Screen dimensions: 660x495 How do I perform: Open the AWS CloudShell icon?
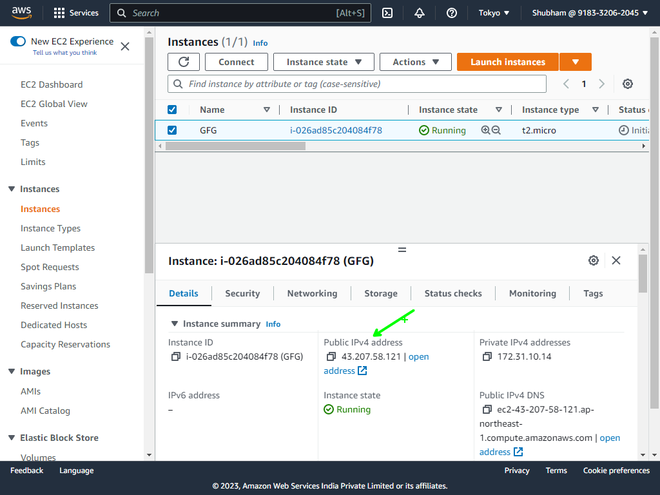pos(387,13)
